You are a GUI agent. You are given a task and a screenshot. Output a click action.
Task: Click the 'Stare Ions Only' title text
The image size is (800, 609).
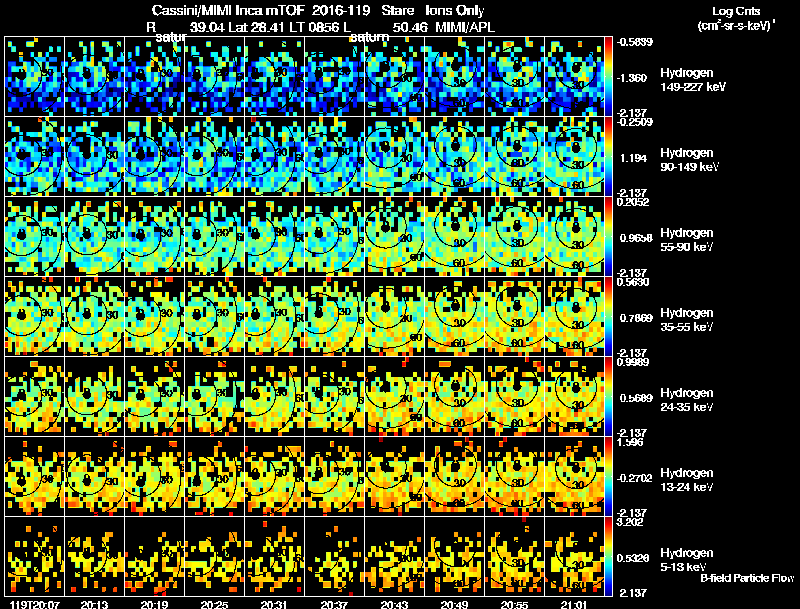click(x=433, y=10)
